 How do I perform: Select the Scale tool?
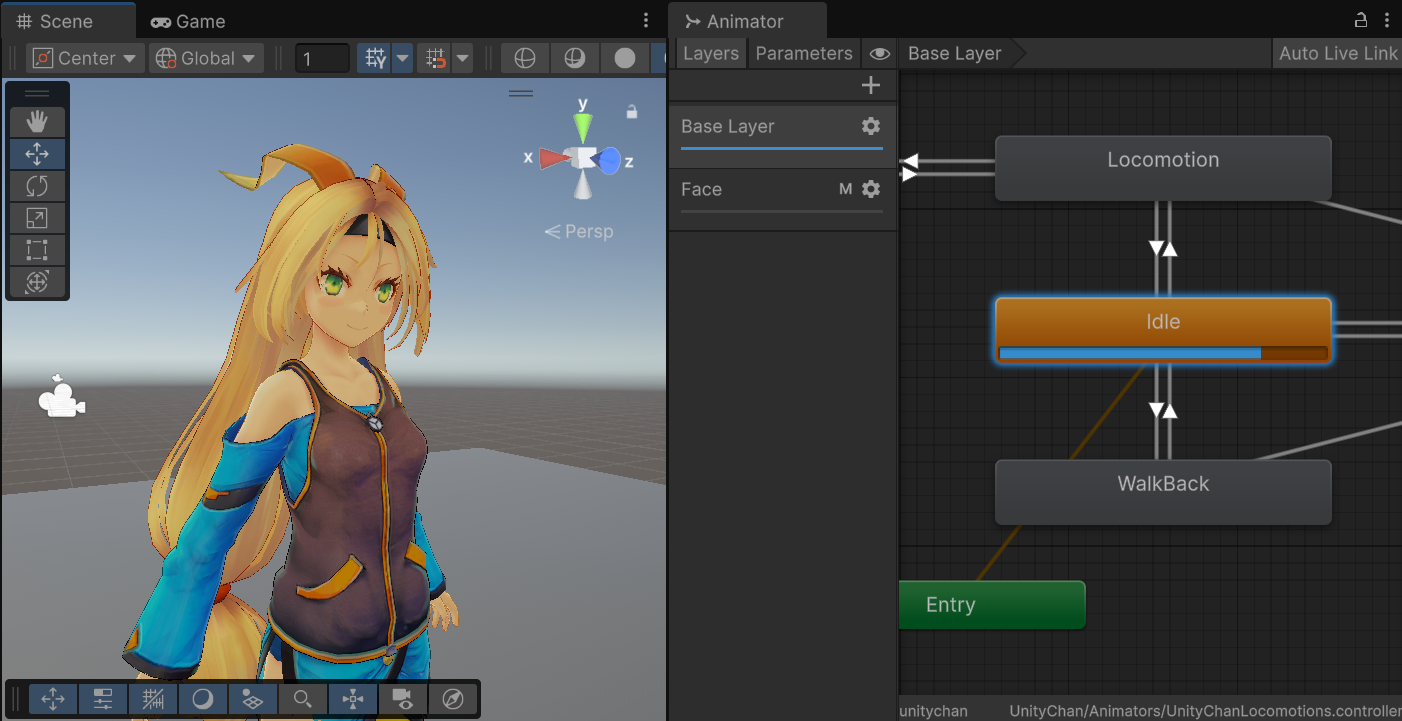[37, 218]
